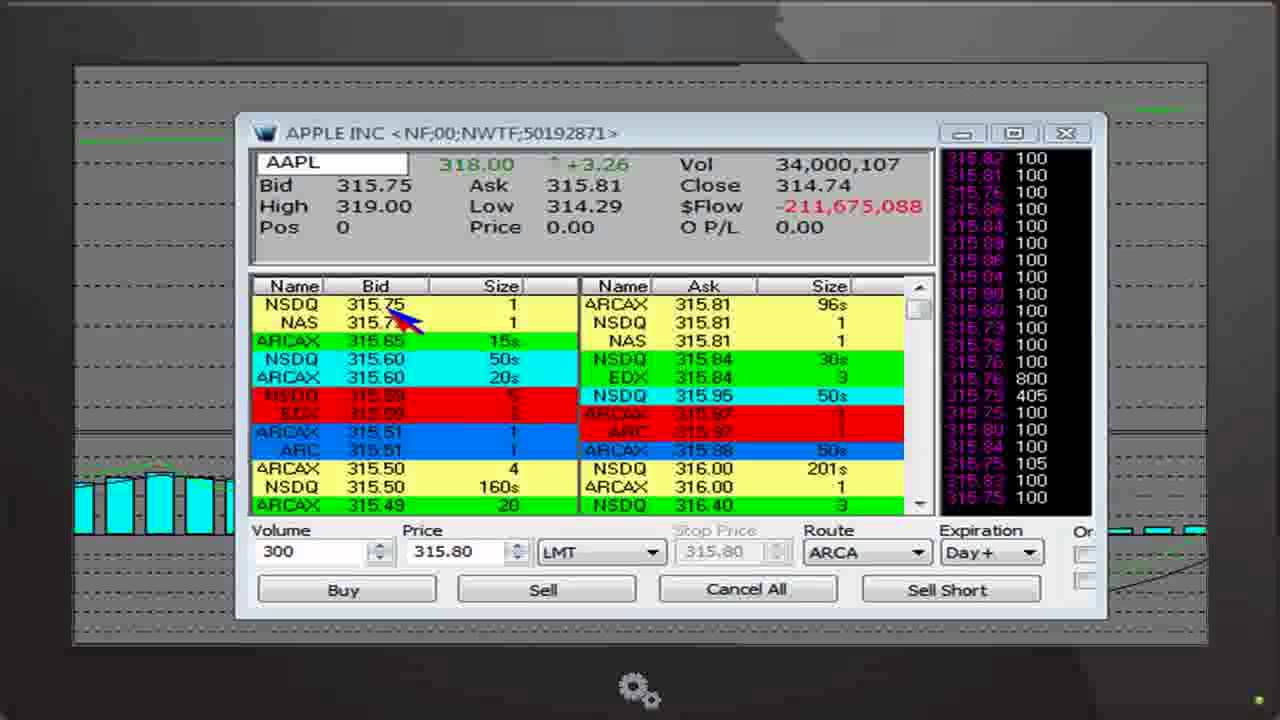Click the Buy button

(x=346, y=590)
